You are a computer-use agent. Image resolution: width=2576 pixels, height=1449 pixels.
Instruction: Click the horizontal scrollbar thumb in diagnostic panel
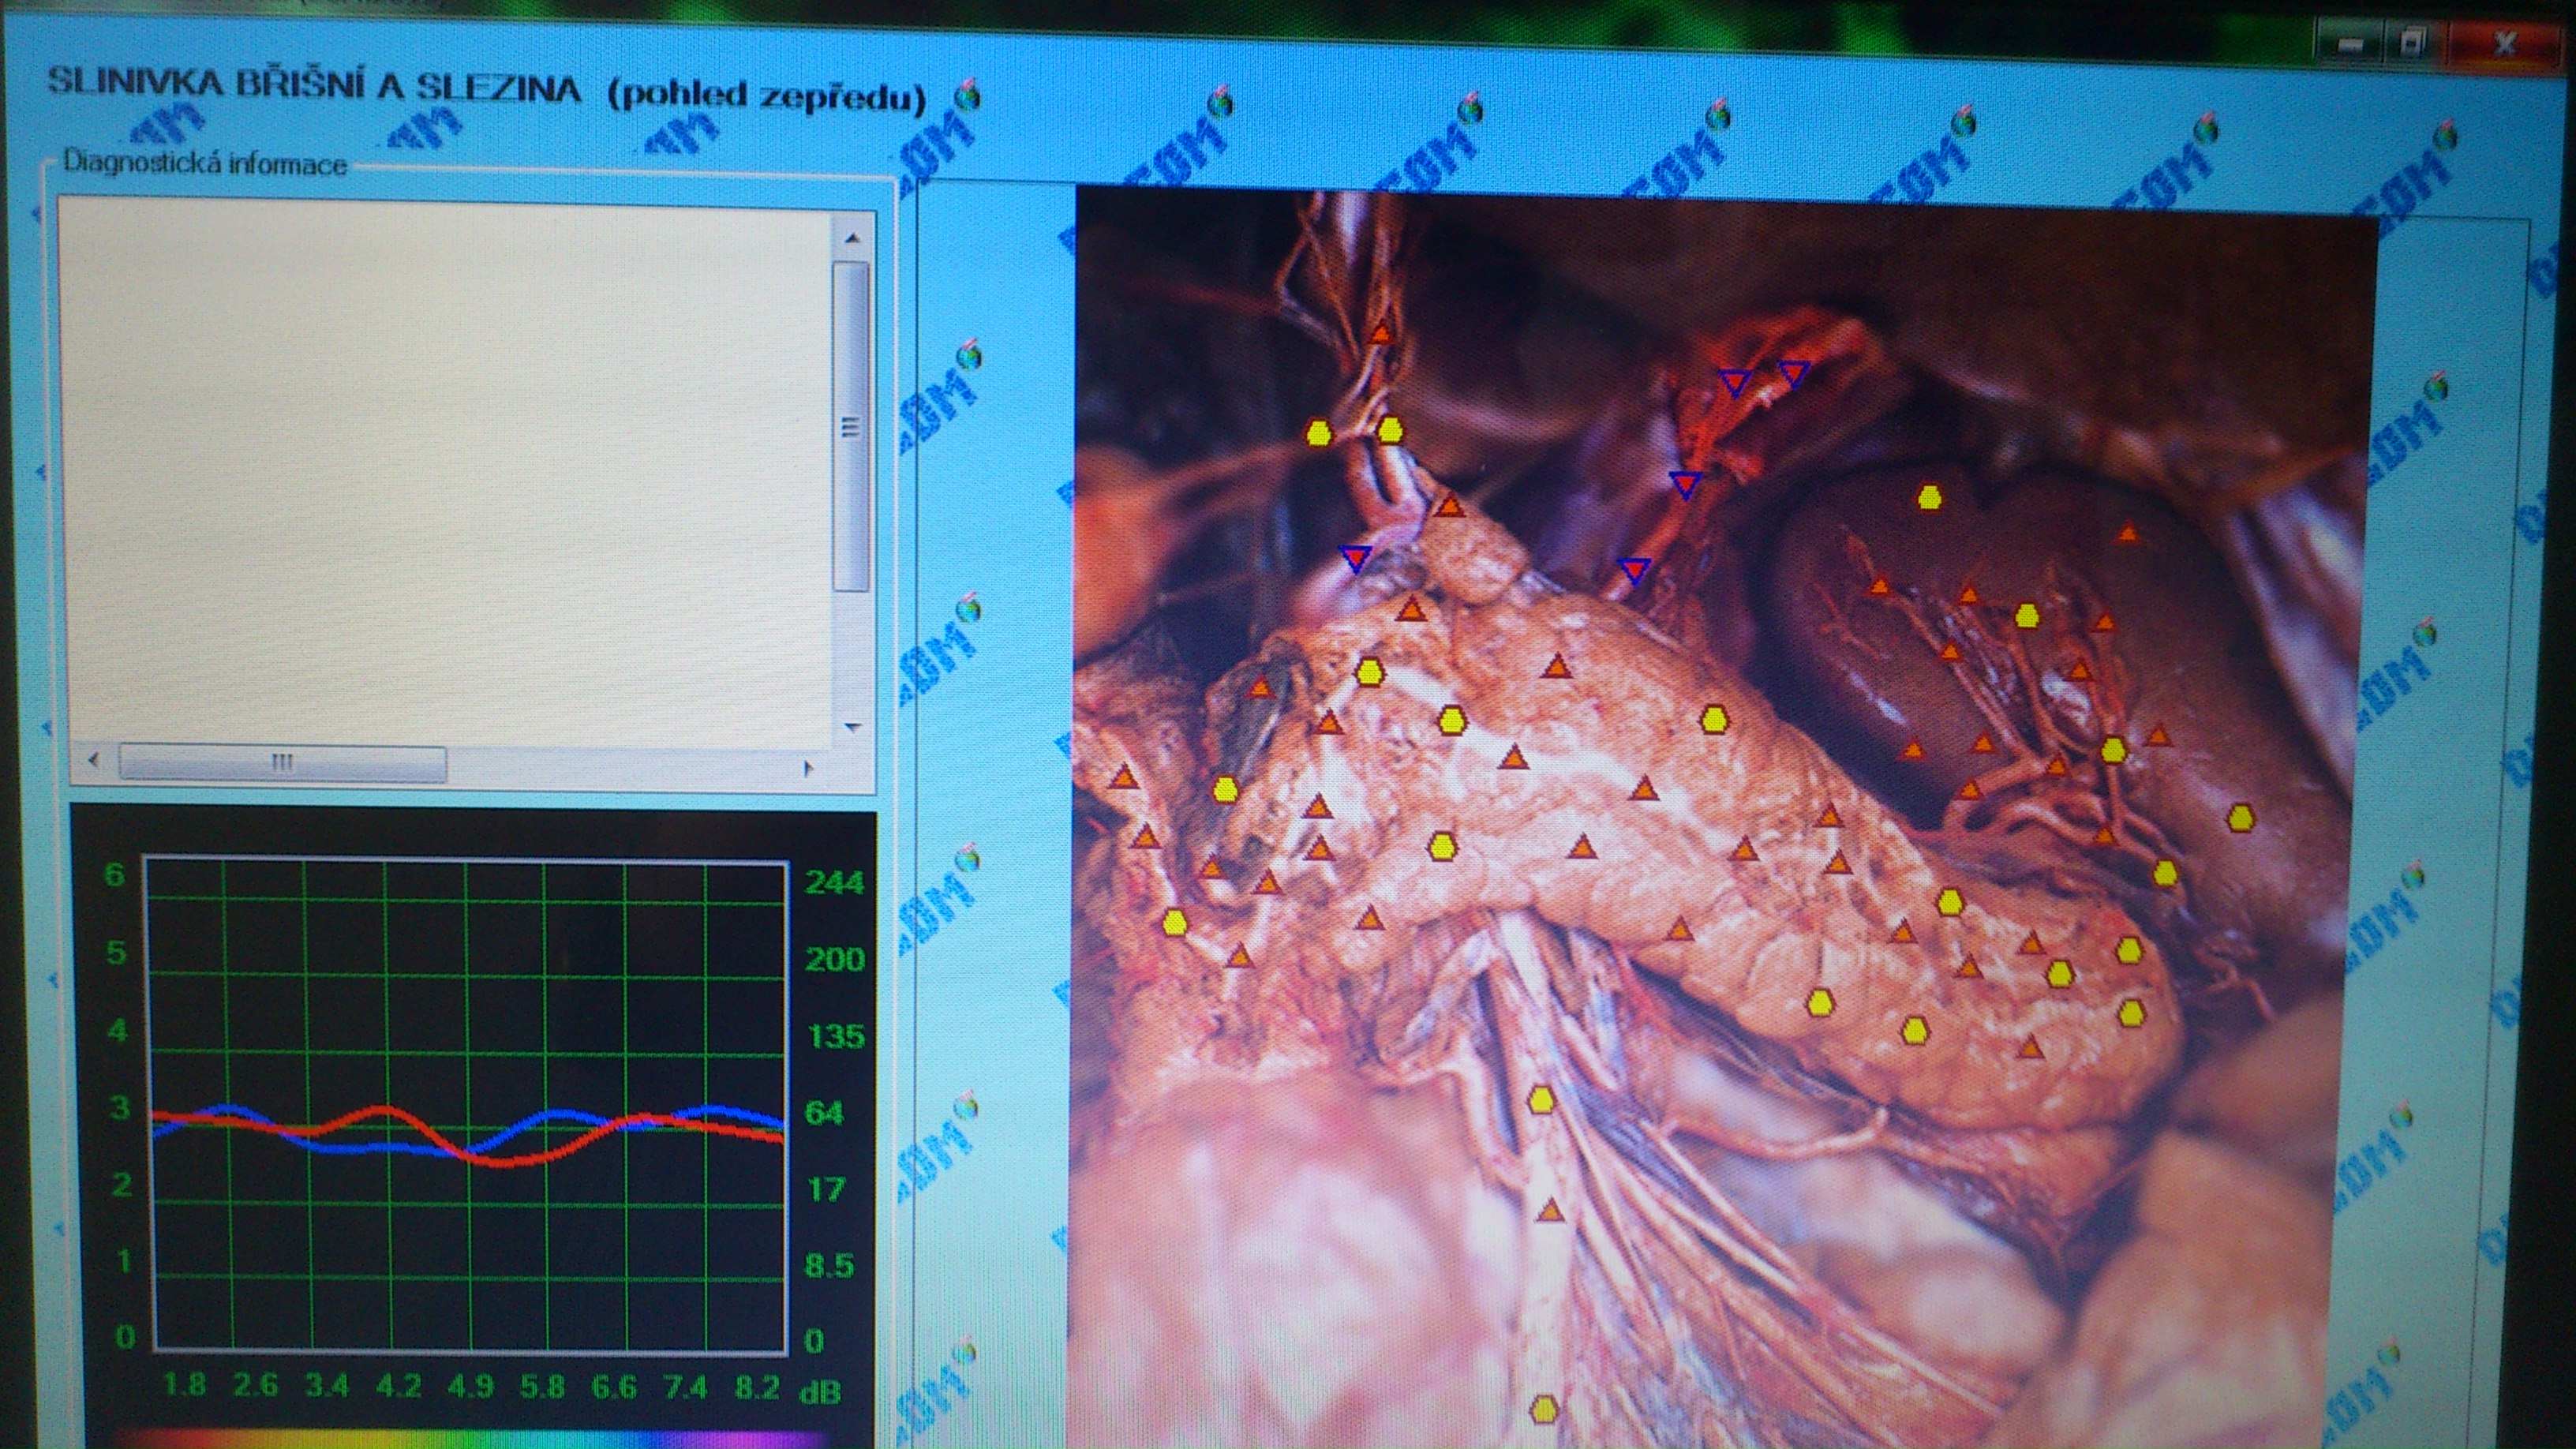coord(283,763)
